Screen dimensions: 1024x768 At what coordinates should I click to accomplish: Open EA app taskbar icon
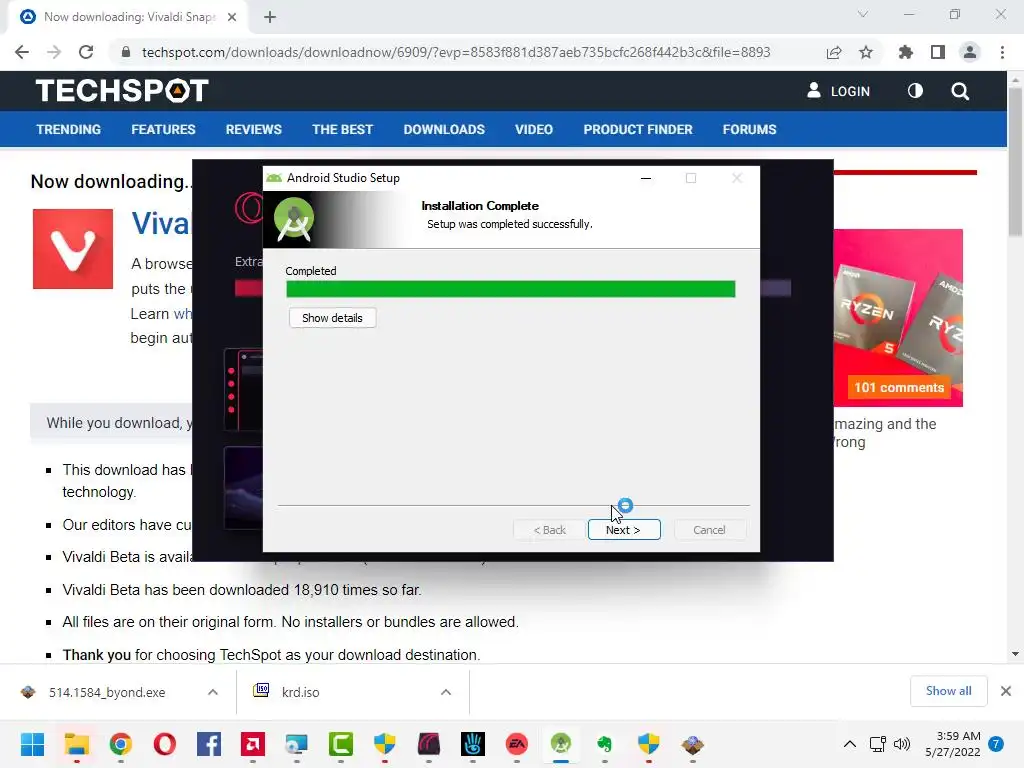click(x=517, y=744)
